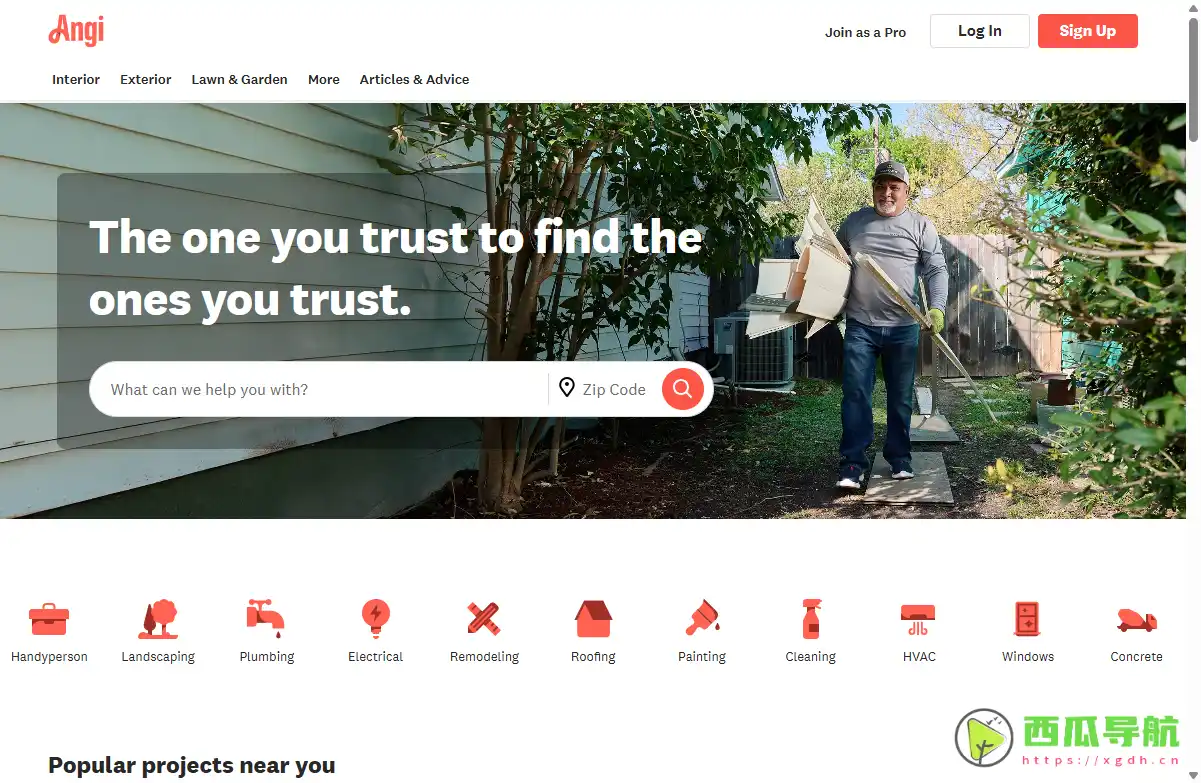Expand the More navigation menu
Screen dimensions: 1201x783
pos(324,79)
